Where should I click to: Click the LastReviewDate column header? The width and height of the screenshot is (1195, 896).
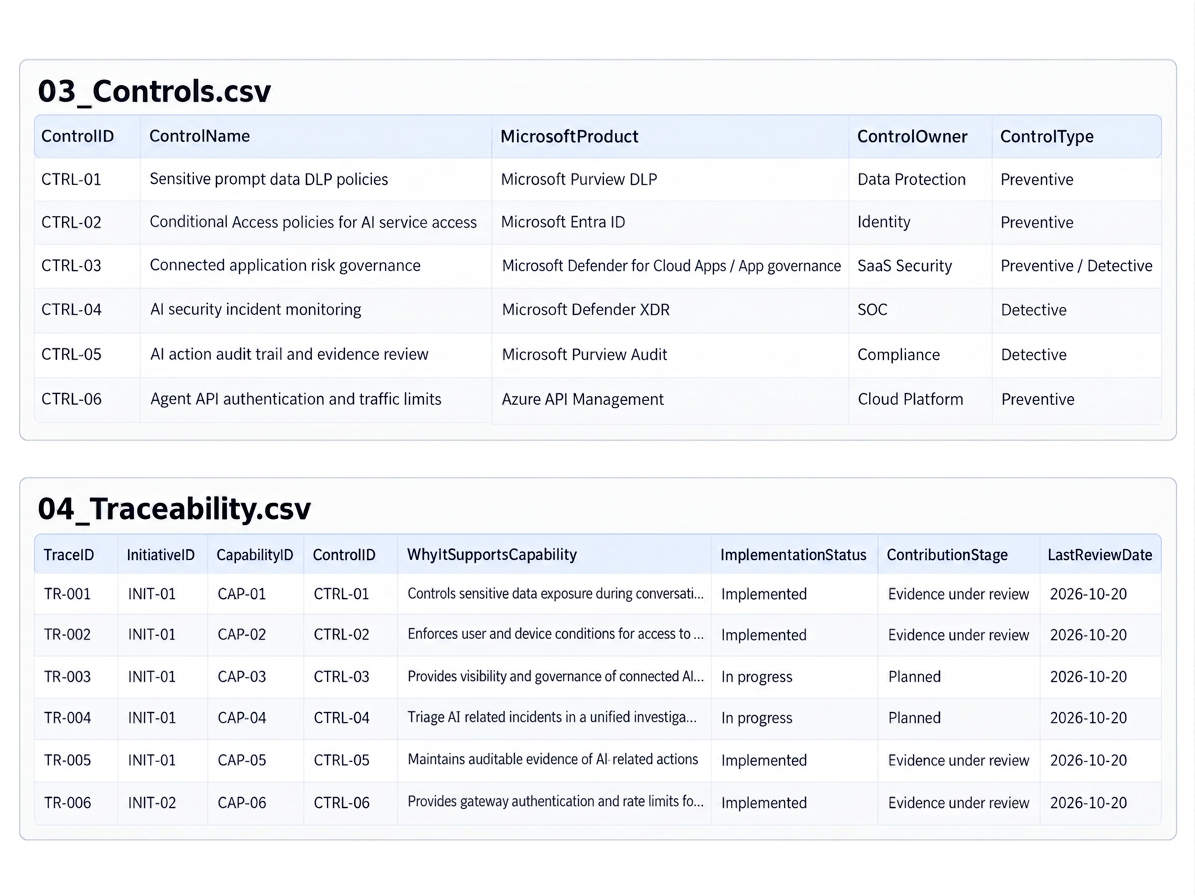pos(1100,555)
